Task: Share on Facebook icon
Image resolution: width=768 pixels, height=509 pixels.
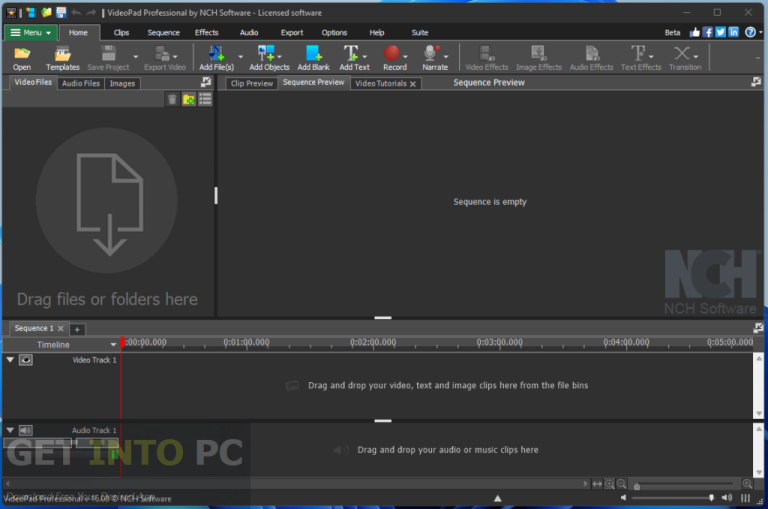Action: (x=707, y=32)
